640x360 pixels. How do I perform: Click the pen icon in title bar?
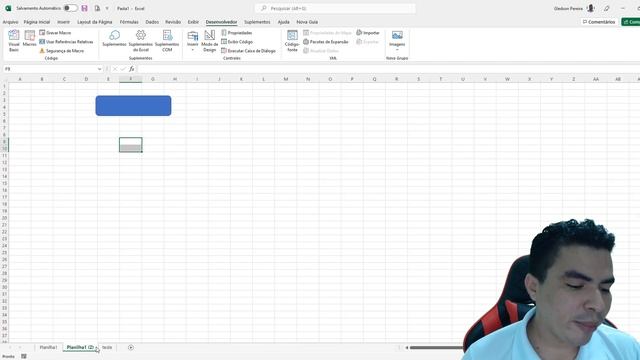pos(607,8)
